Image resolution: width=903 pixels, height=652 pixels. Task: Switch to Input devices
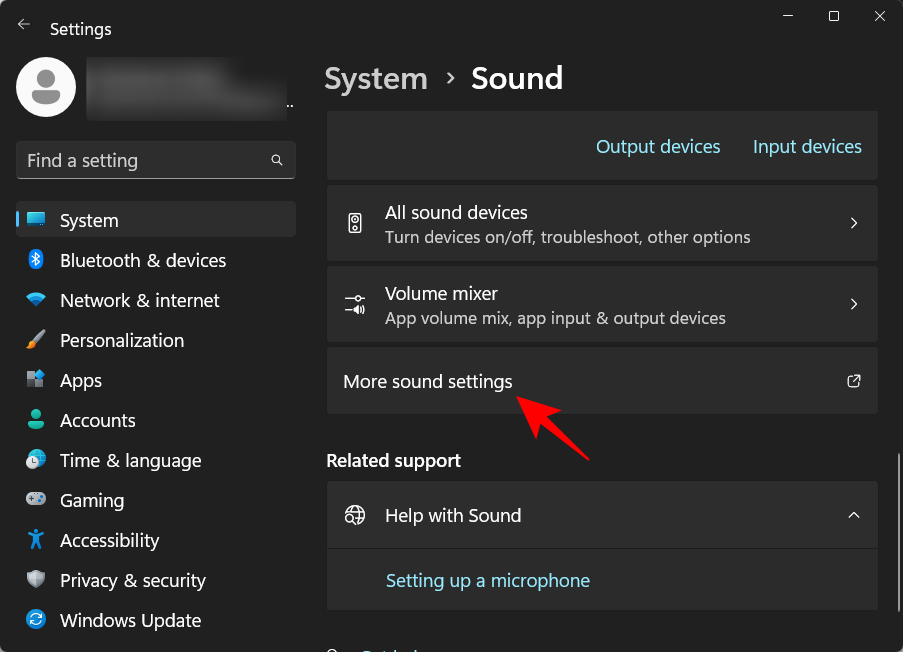click(x=806, y=146)
